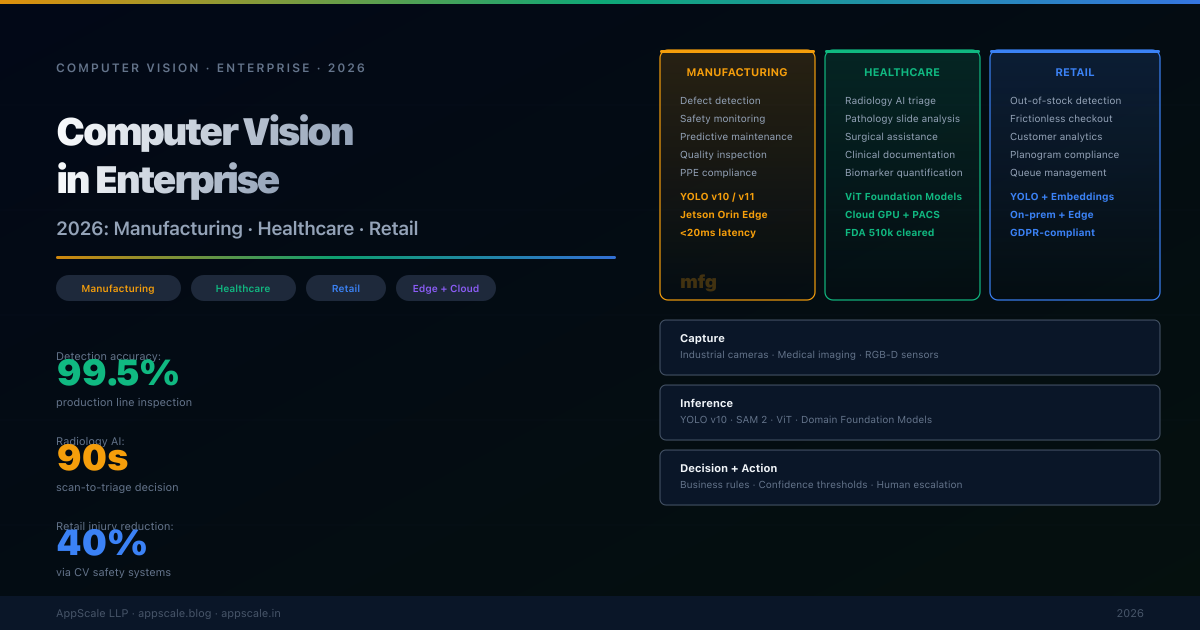This screenshot has width=1200, height=630.
Task: Click the mfg watermark in Manufacturing card
Action: [x=698, y=282]
